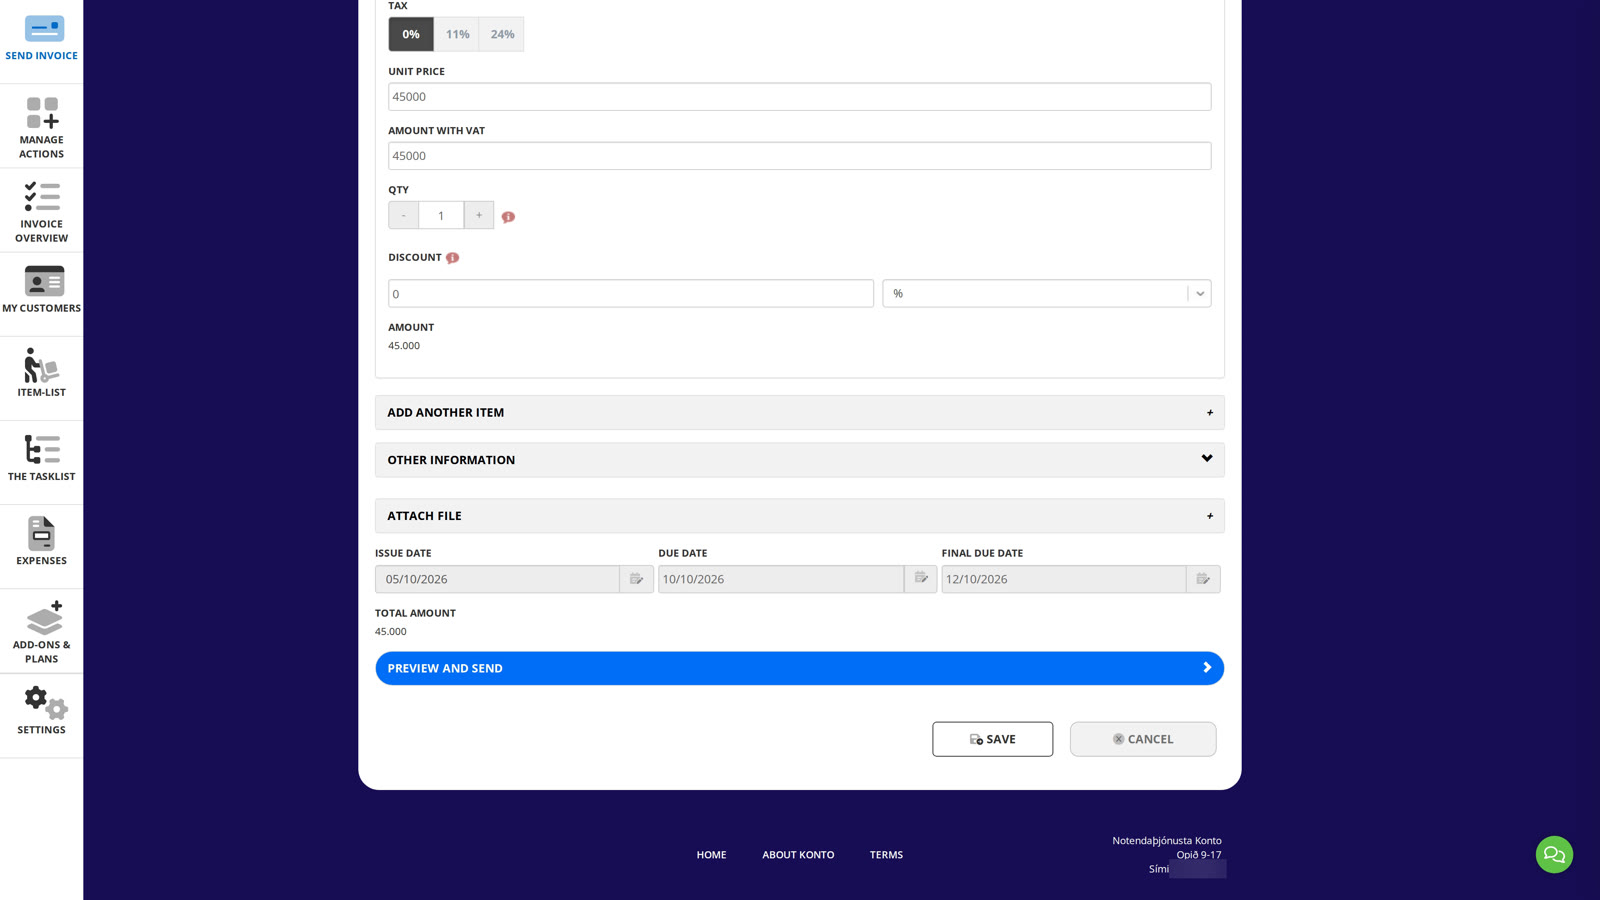Click the Due Date field
This screenshot has height=900, width=1600.
click(x=781, y=579)
